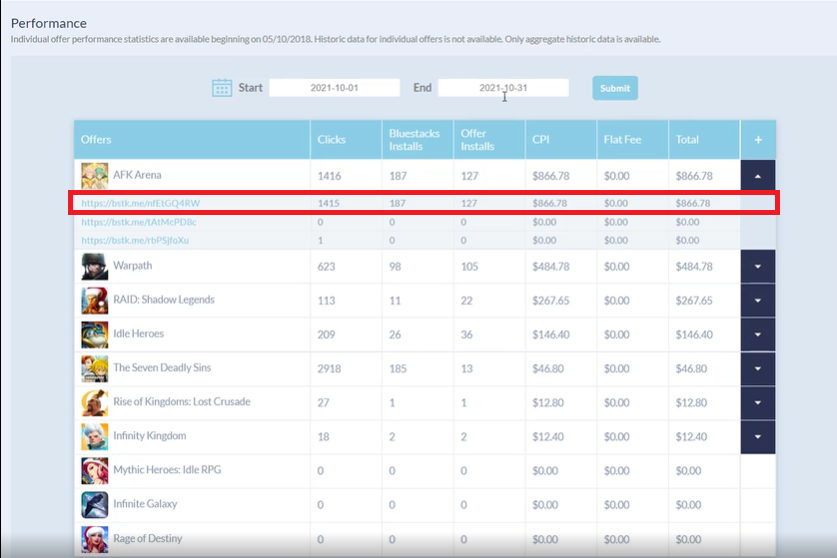Click the Offer Installs column header
Image resolution: width=837 pixels, height=558 pixels.
(489, 139)
